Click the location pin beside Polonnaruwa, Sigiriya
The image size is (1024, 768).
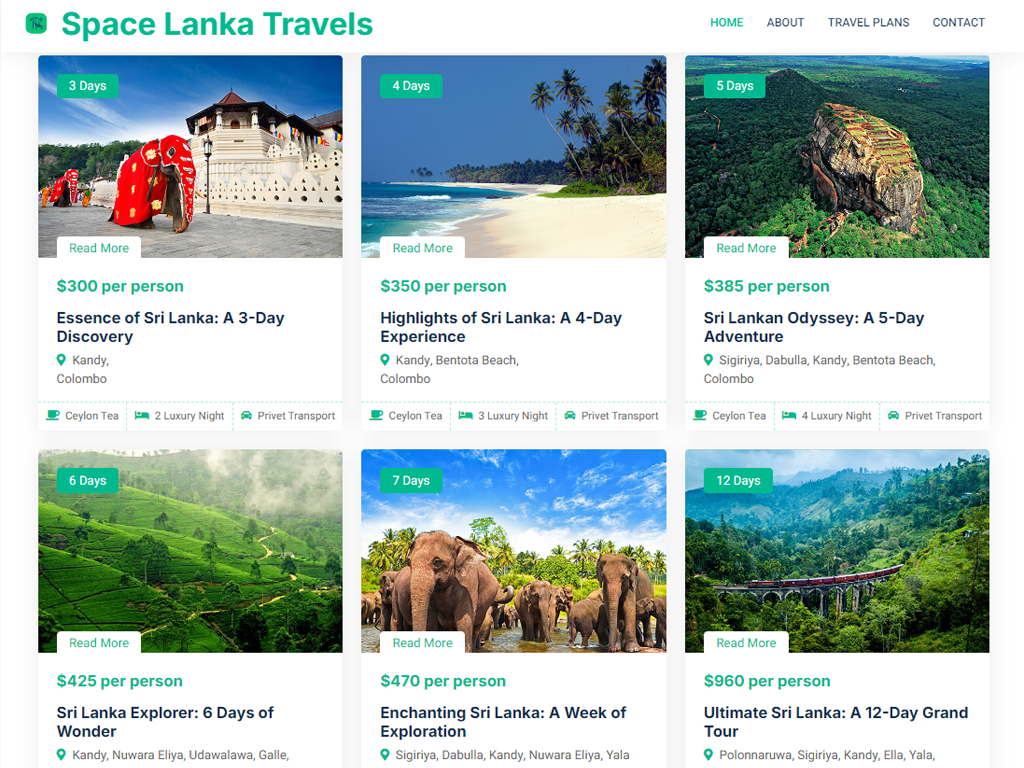pyautogui.click(x=708, y=755)
